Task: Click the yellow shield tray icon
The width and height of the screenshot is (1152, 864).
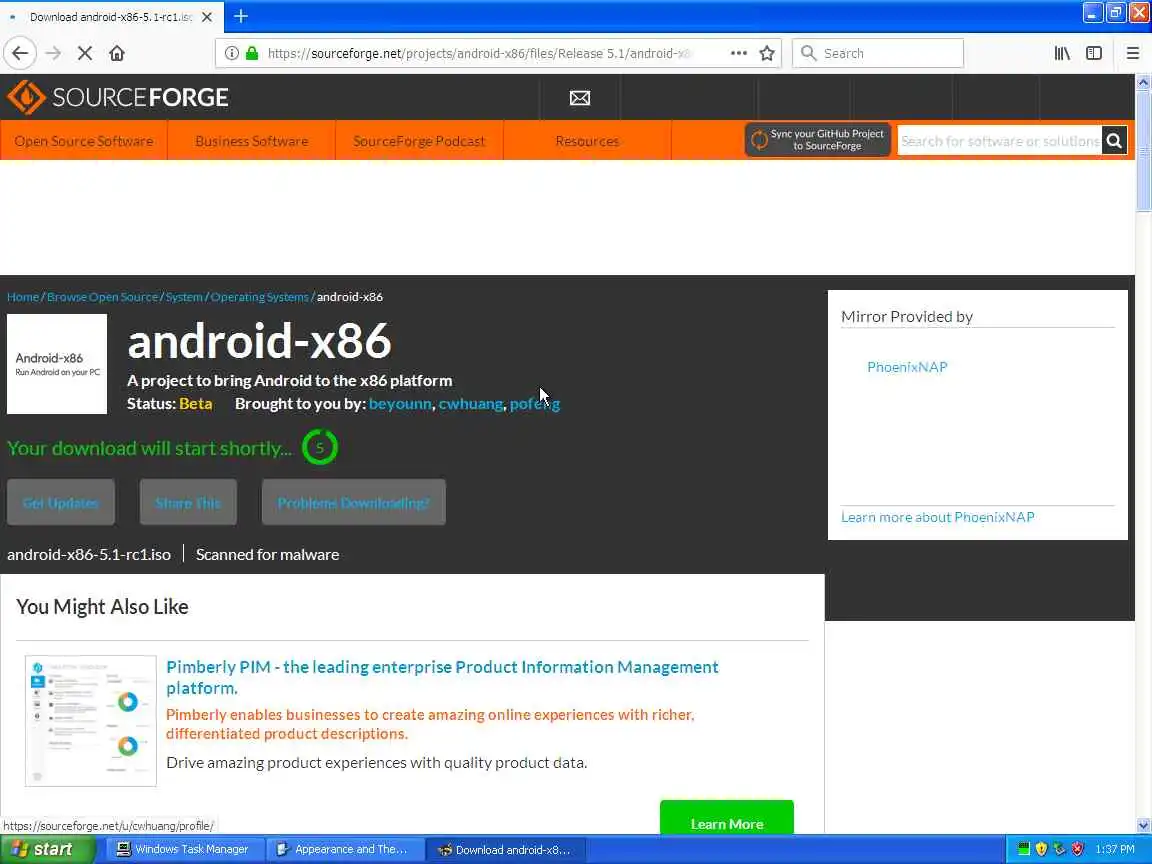Action: click(x=1041, y=849)
